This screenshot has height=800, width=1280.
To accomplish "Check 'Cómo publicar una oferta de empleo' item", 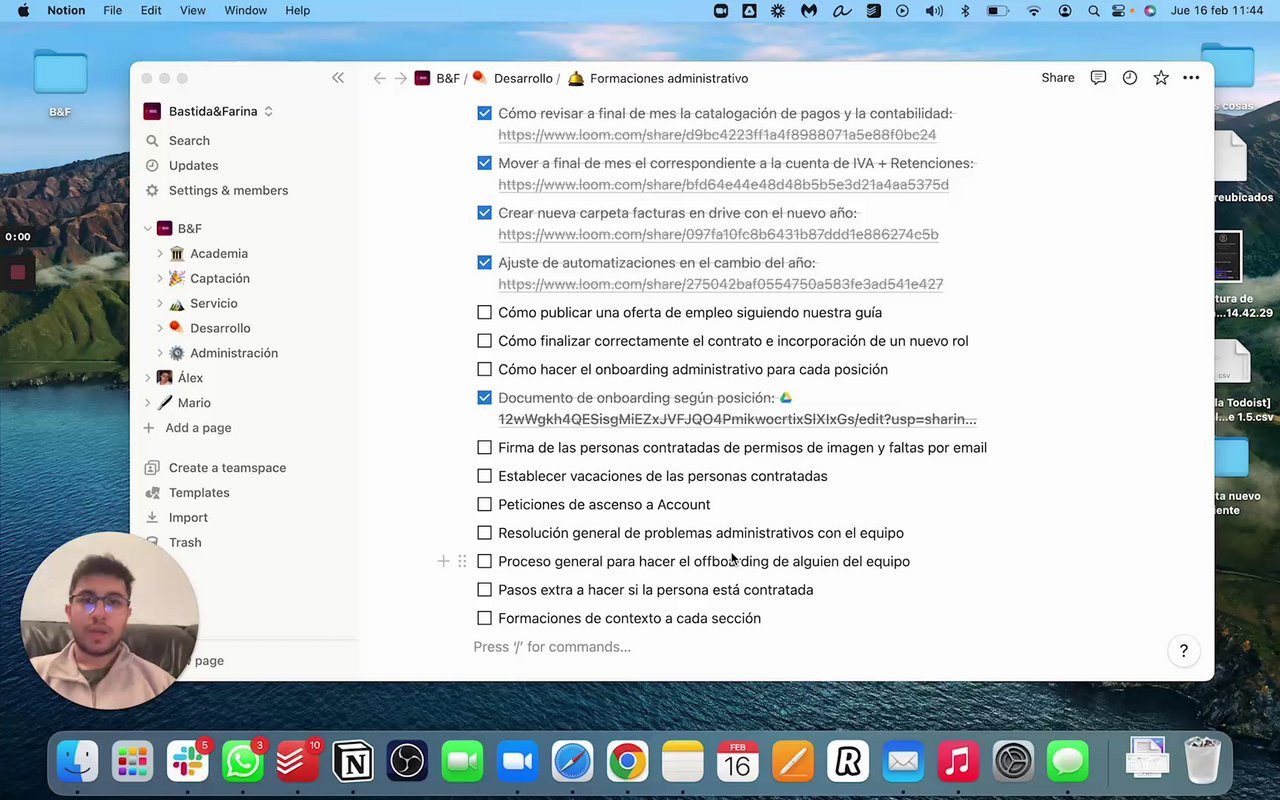I will 485,313.
